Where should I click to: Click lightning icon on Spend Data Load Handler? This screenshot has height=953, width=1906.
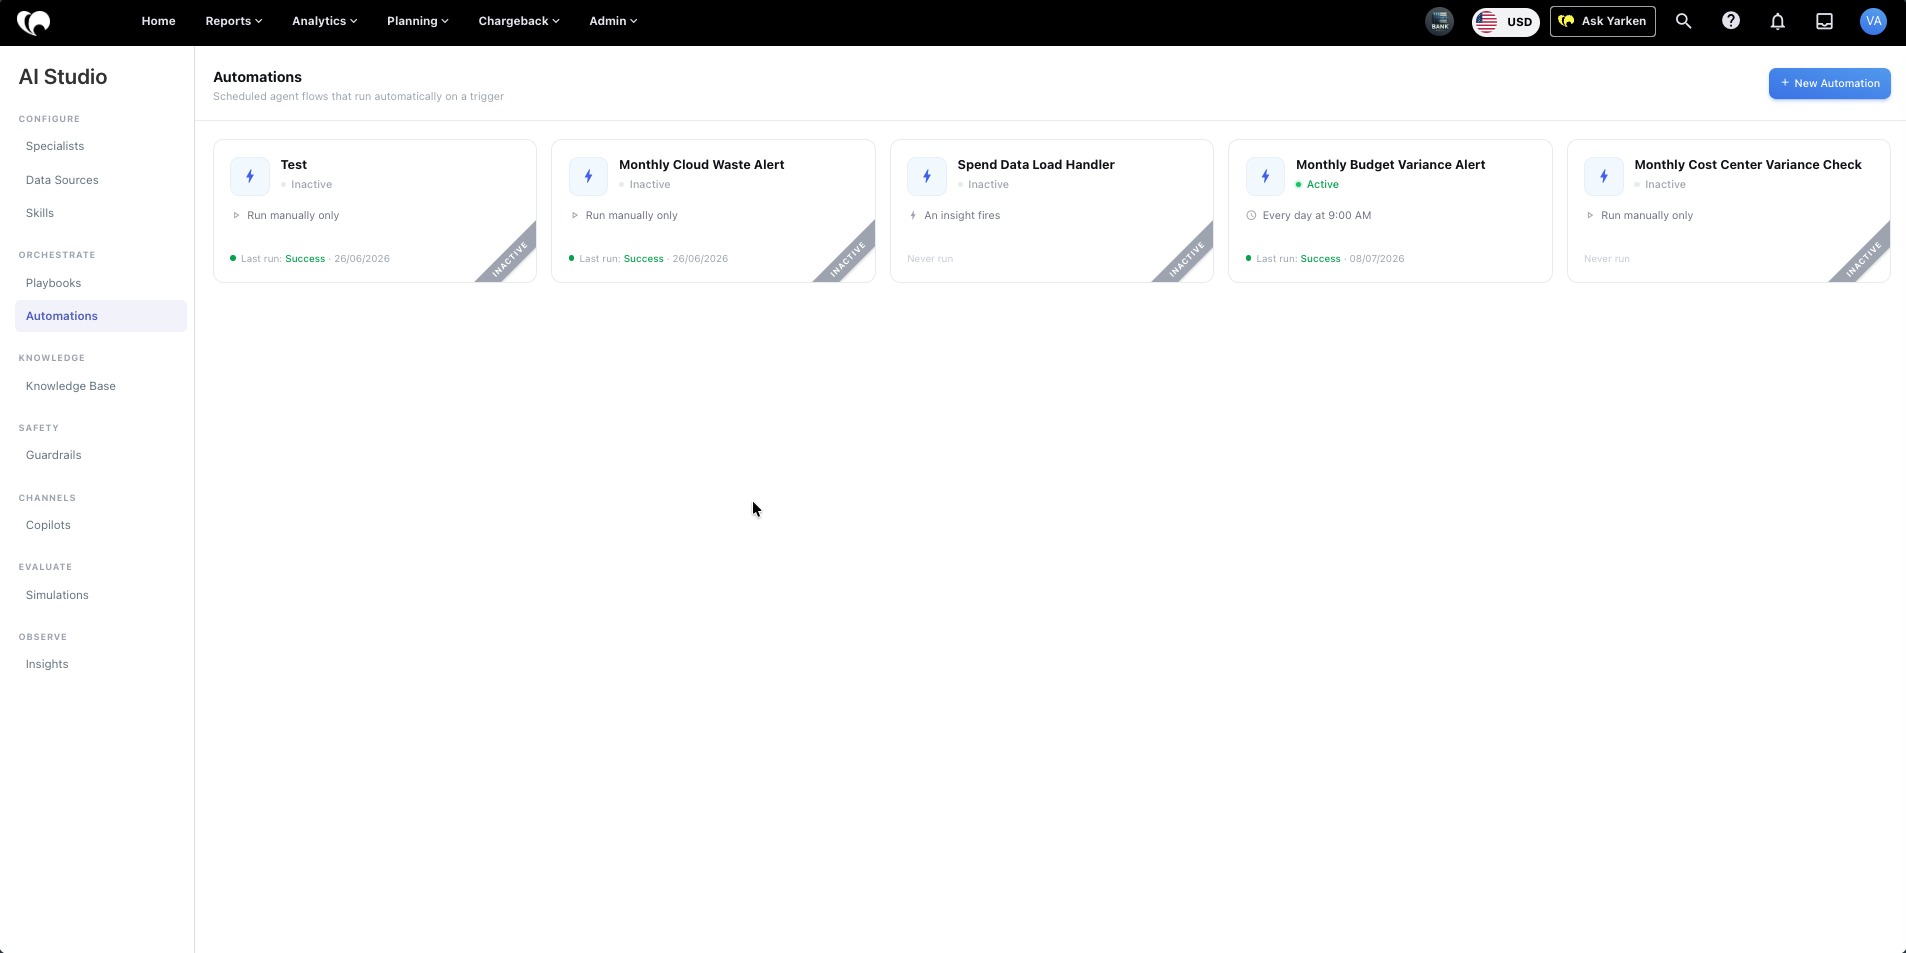(927, 176)
